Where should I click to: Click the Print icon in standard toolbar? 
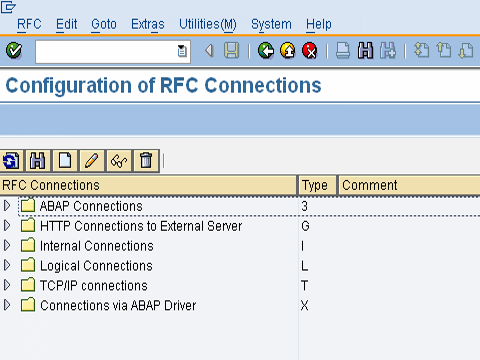pos(343,51)
